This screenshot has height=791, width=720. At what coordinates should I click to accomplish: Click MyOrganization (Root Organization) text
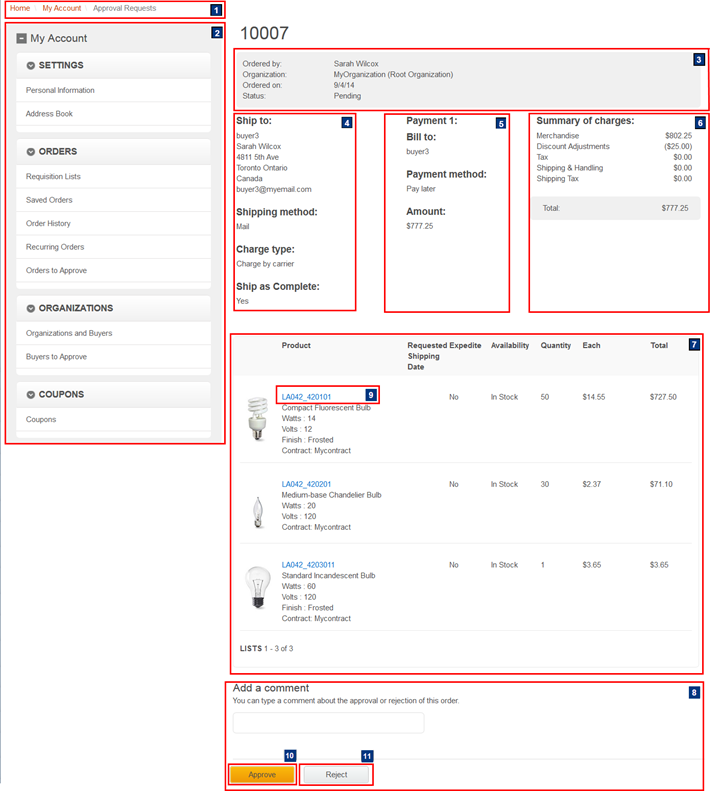coord(393,75)
